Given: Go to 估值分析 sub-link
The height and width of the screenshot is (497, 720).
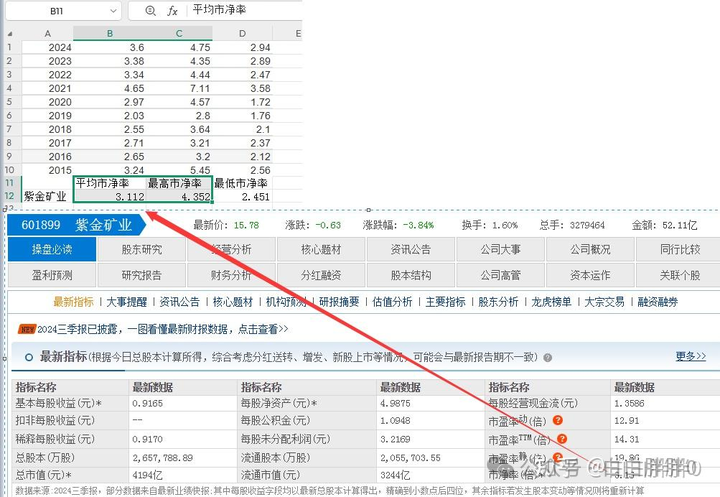Looking at the screenshot, I should click(393, 302).
